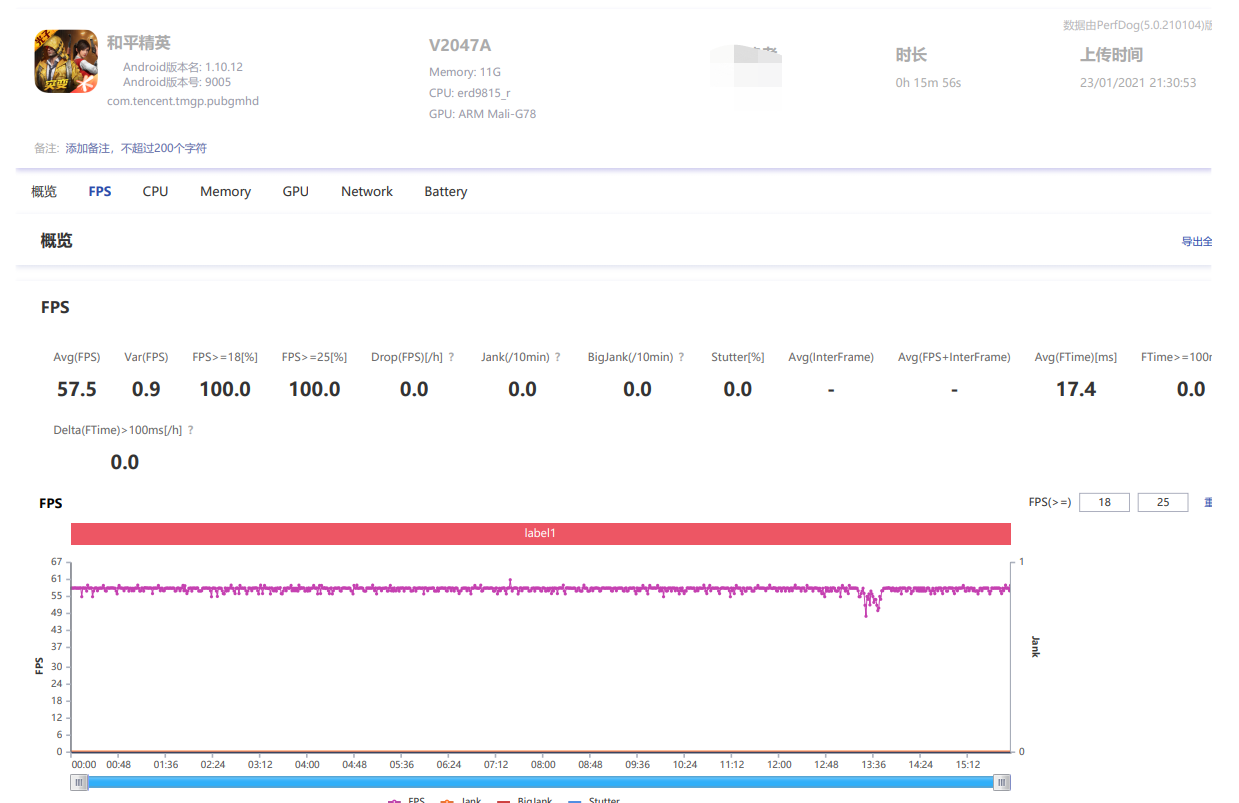Click the help icon next to Drop(FPS)[/h]
1239x803 pixels.
coord(452,357)
